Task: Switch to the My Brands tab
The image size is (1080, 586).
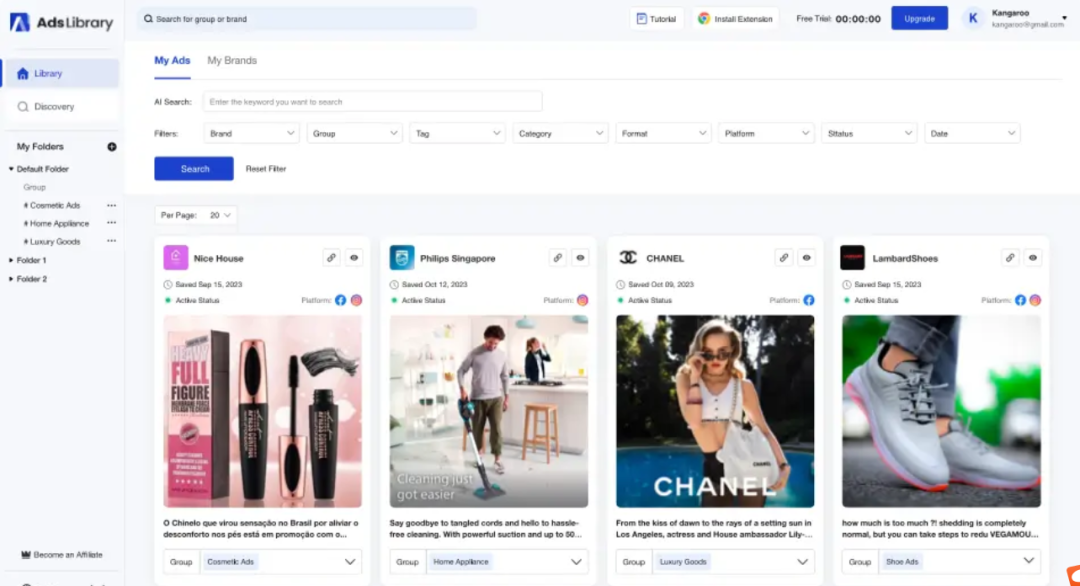Action: point(232,61)
